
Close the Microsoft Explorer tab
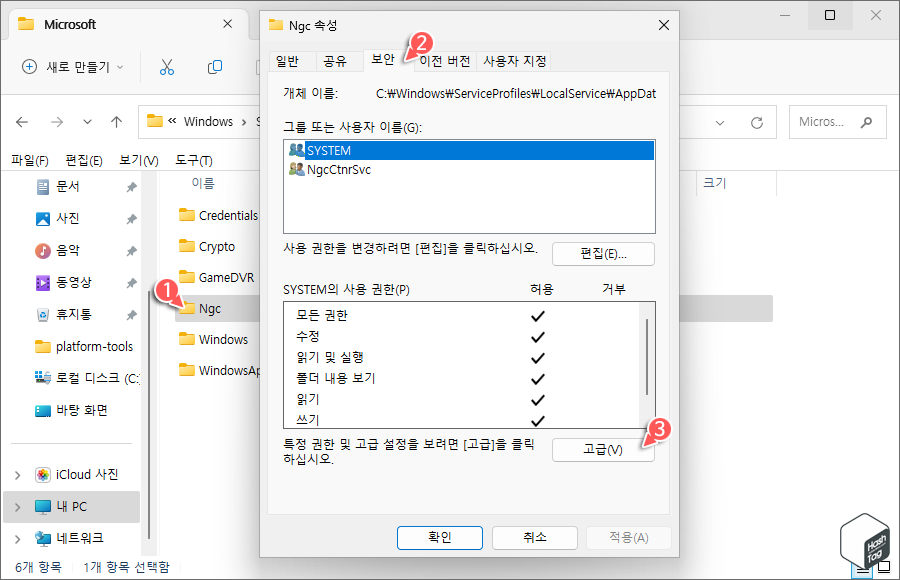[227, 24]
